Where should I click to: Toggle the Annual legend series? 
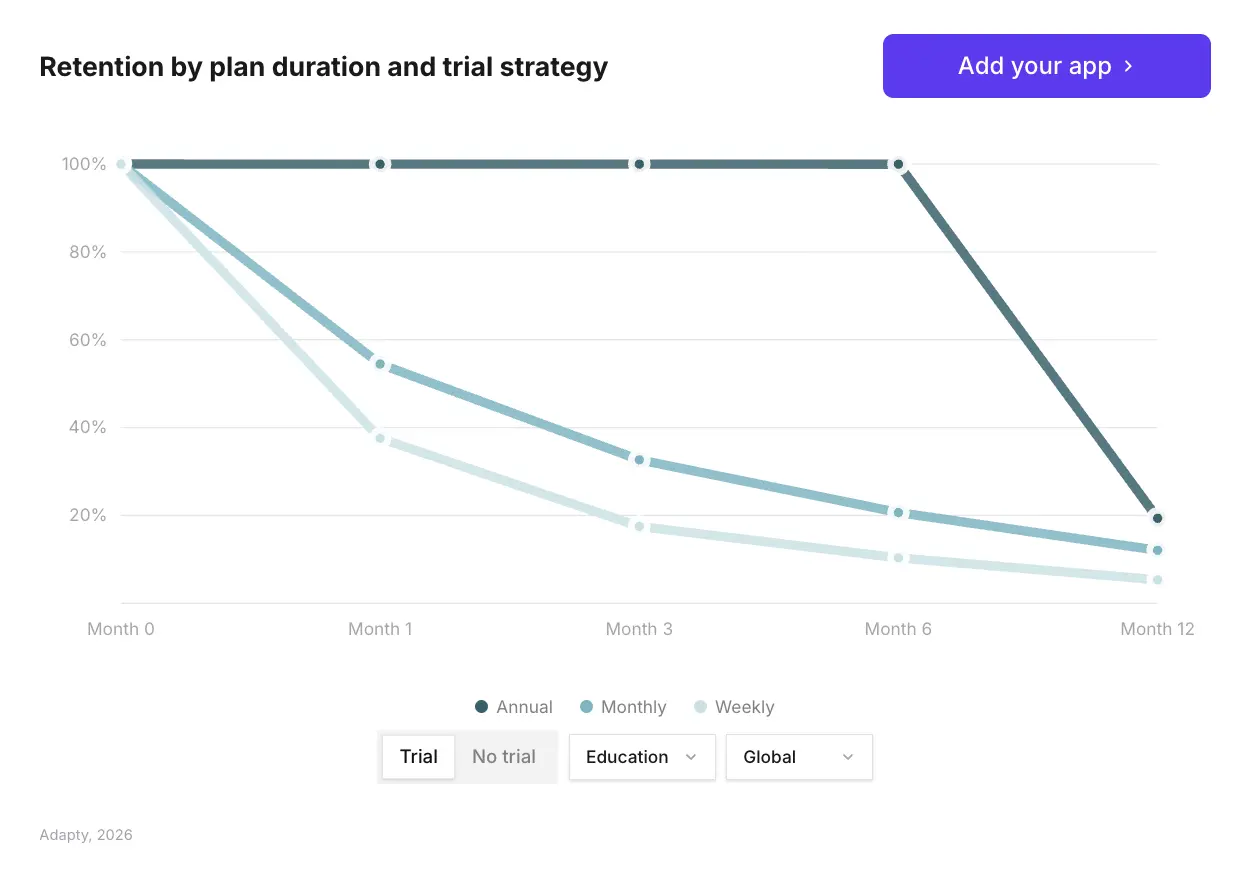(513, 707)
